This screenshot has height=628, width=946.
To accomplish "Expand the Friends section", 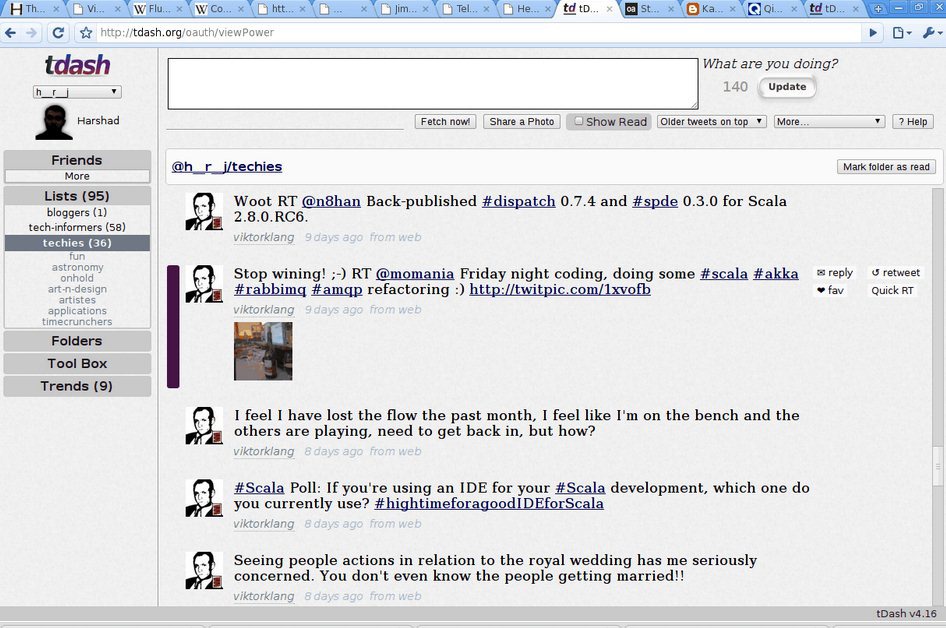I will click(77, 160).
